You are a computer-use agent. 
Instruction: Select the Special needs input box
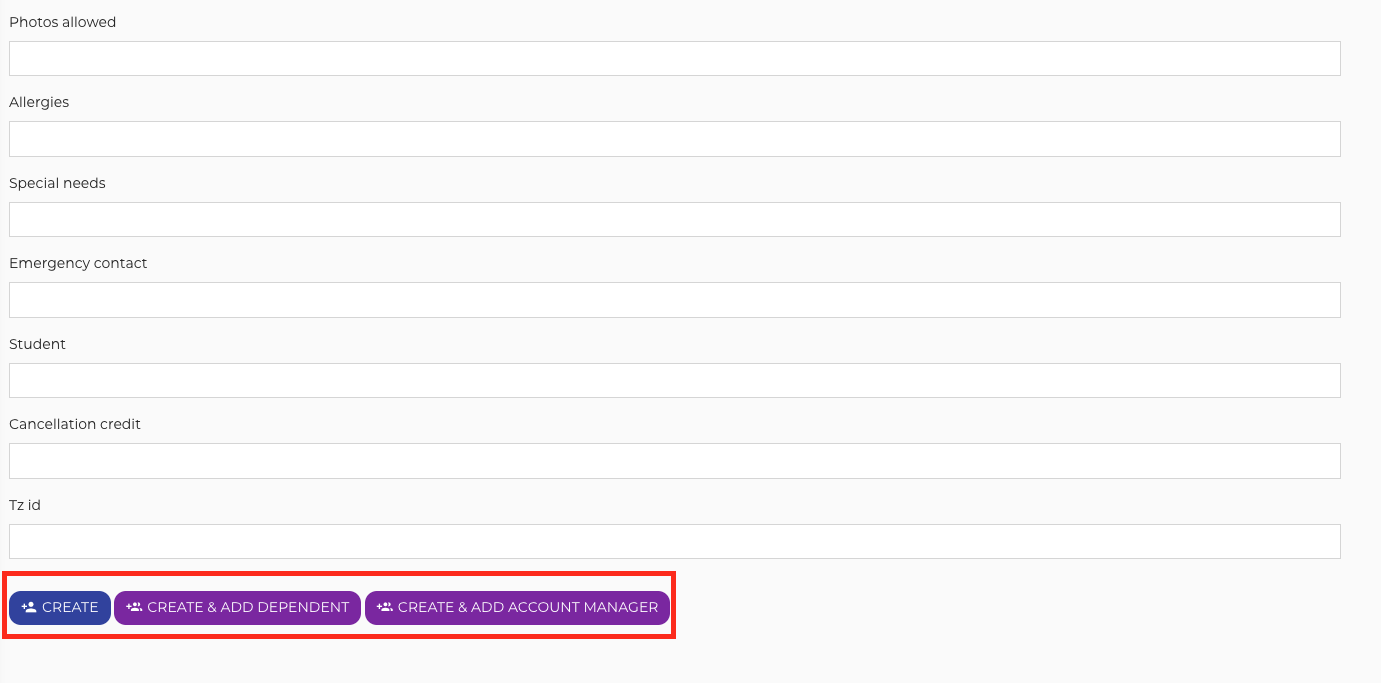(x=675, y=219)
